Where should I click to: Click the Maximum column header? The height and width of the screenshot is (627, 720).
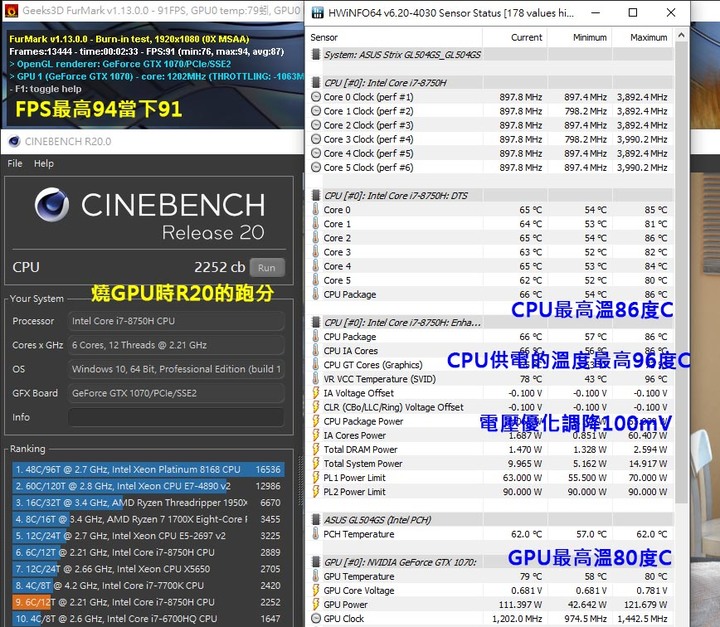pyautogui.click(x=648, y=37)
